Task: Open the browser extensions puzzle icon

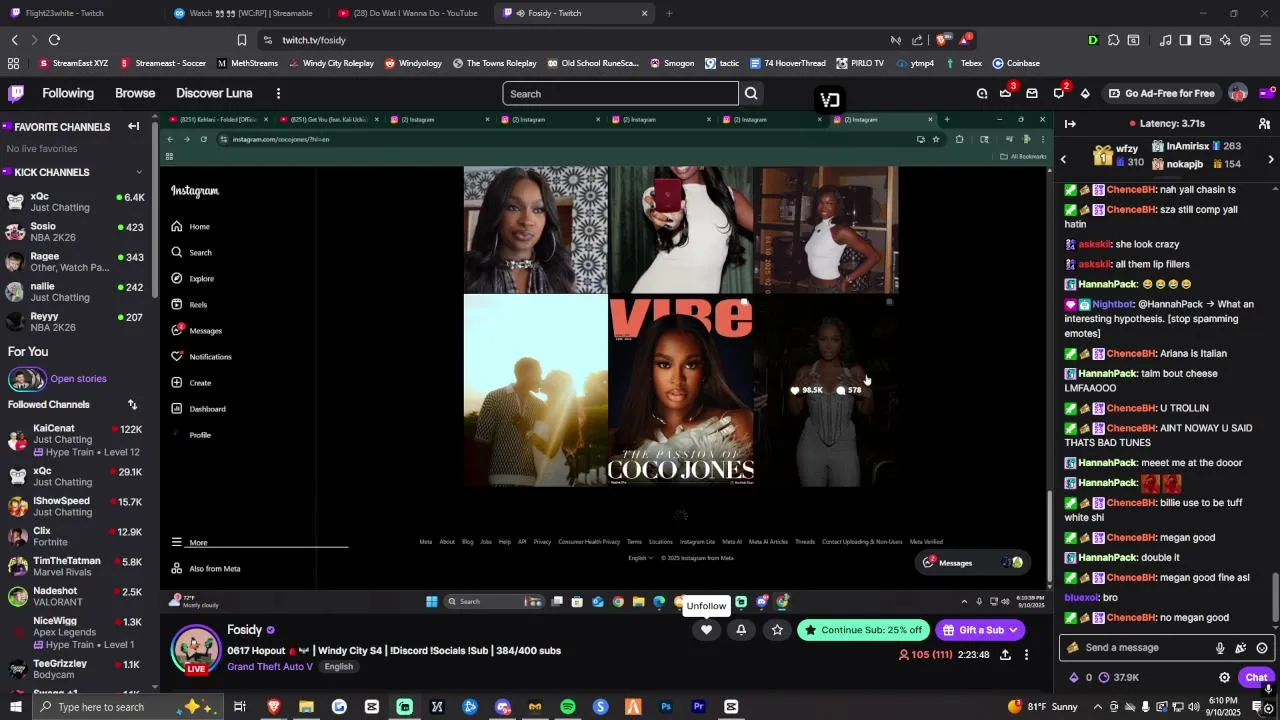Action: (x=1113, y=40)
